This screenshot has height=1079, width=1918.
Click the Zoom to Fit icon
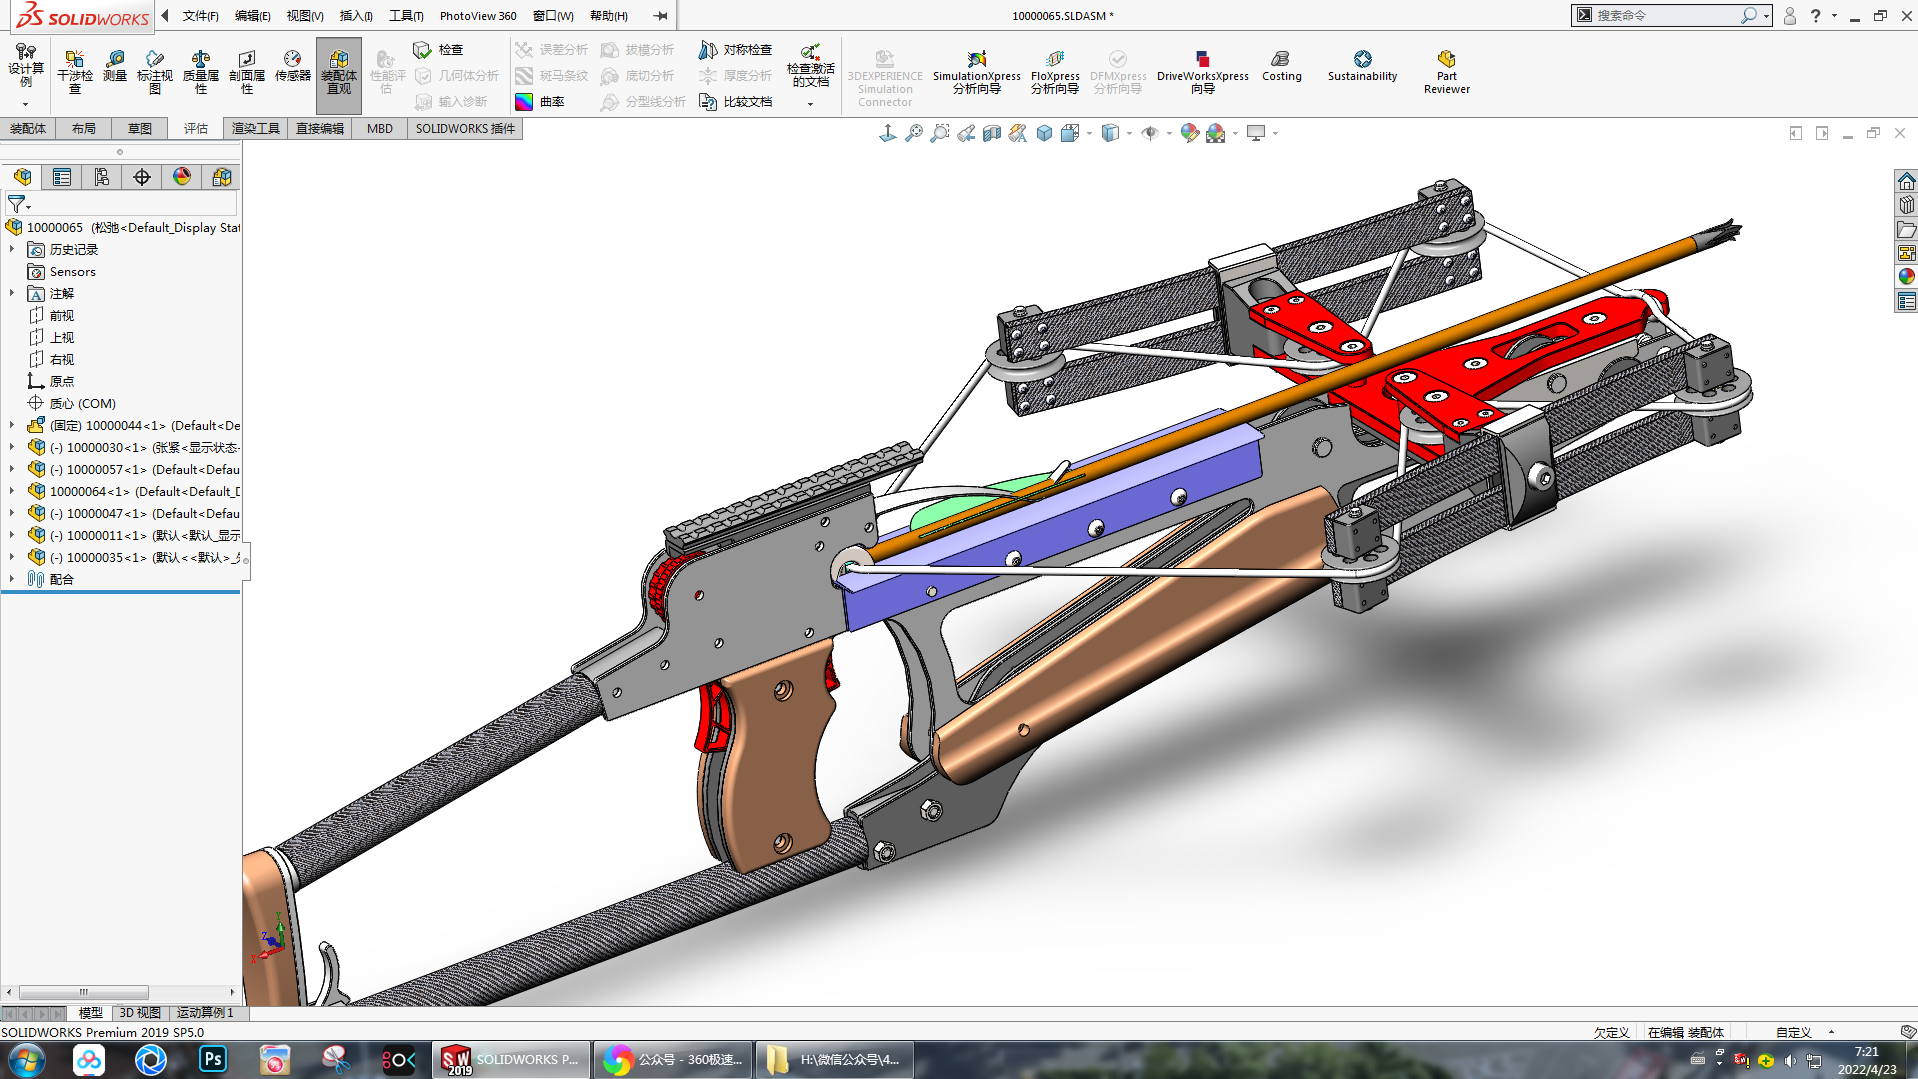click(913, 133)
